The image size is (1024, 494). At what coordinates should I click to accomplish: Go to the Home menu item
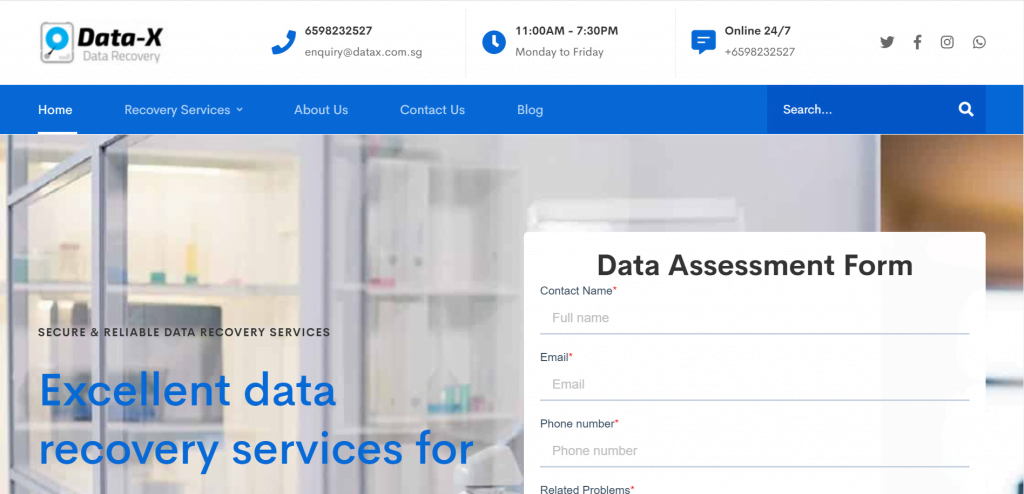[55, 110]
